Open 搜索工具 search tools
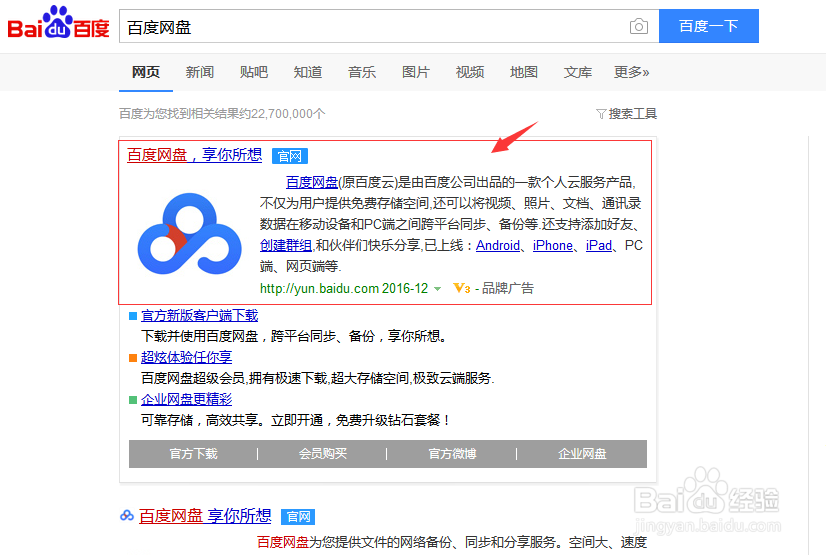This screenshot has width=826, height=555. pyautogui.click(x=633, y=114)
